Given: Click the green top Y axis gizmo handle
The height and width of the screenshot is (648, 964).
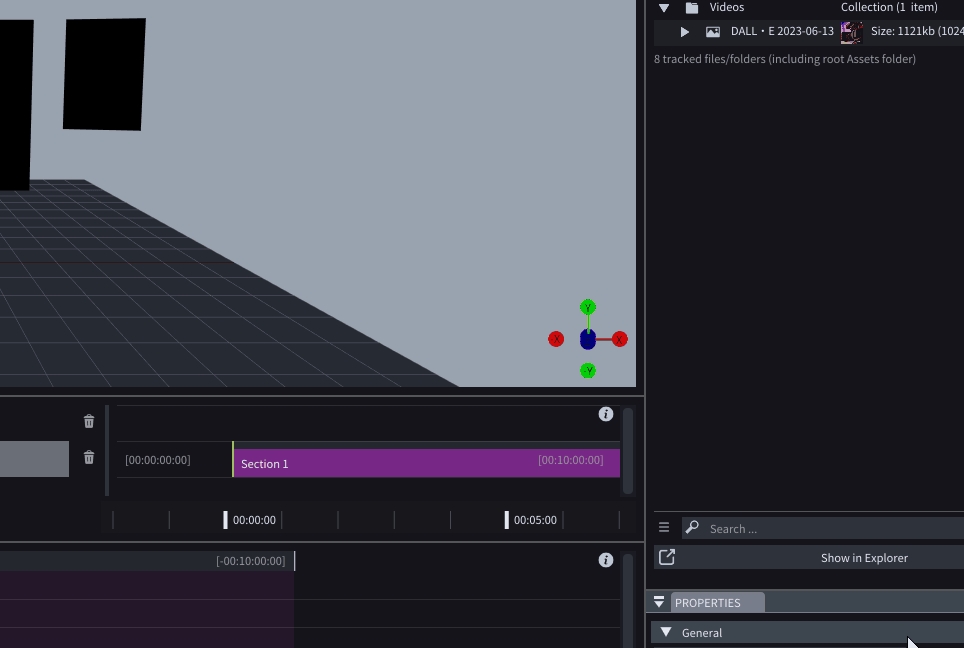Looking at the screenshot, I should coord(588,307).
